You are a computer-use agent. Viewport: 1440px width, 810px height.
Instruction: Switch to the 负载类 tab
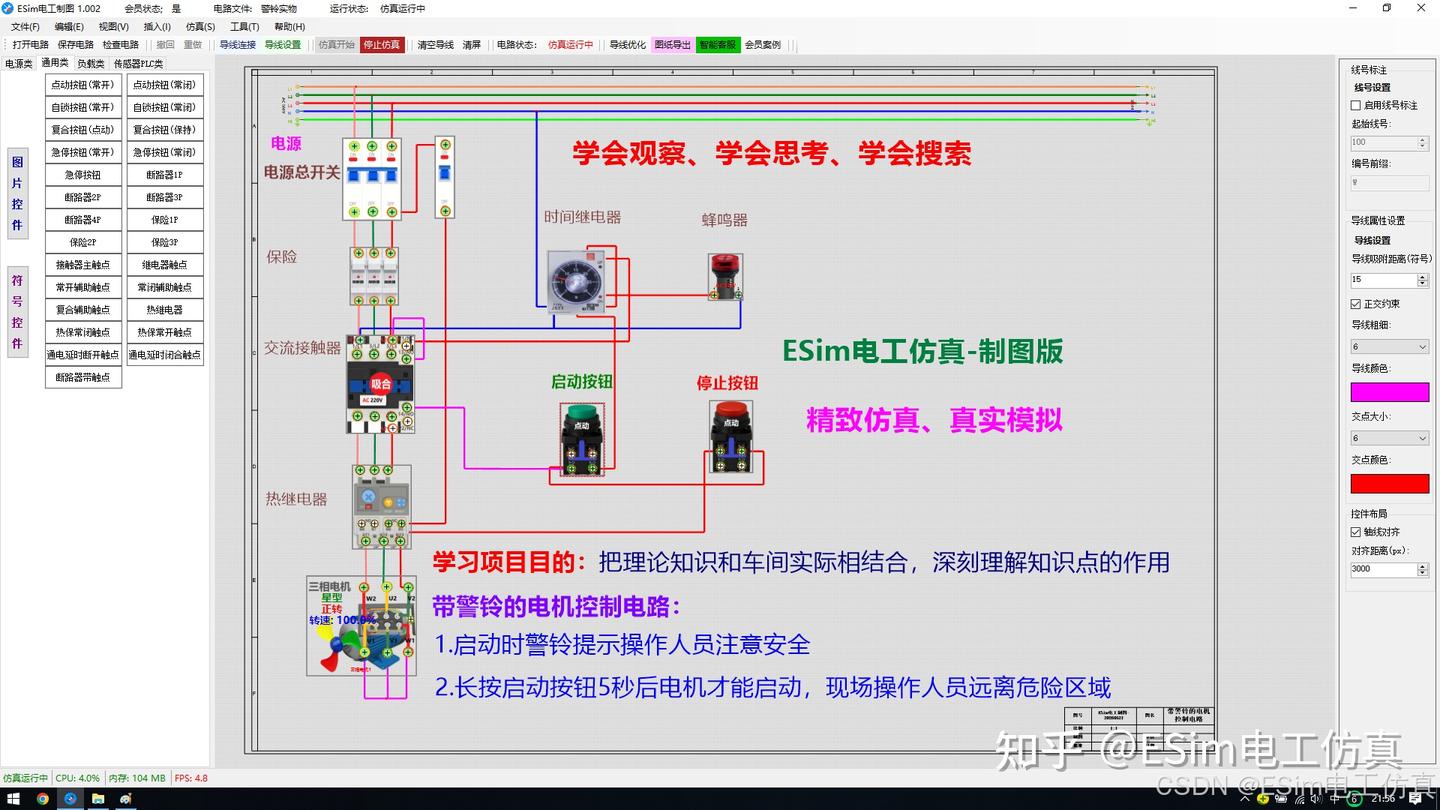pos(91,64)
